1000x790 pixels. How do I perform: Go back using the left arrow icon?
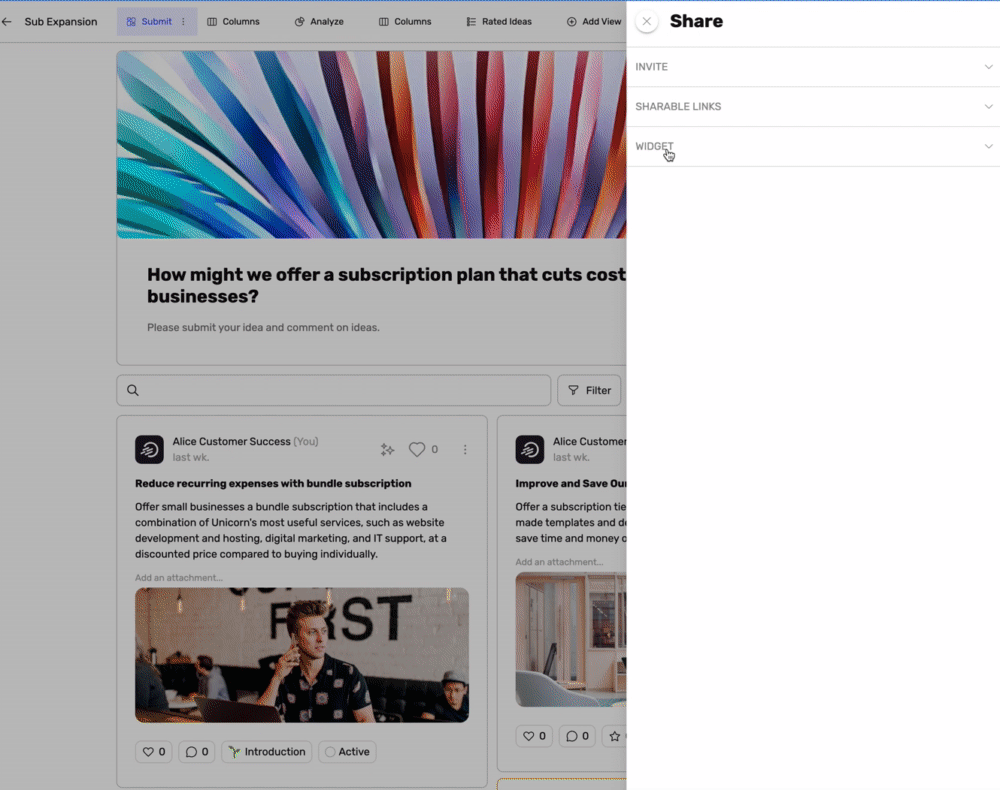[7, 22]
